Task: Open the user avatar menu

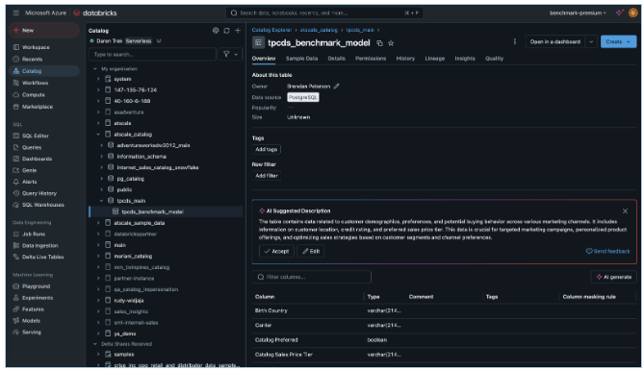Action: (633, 13)
